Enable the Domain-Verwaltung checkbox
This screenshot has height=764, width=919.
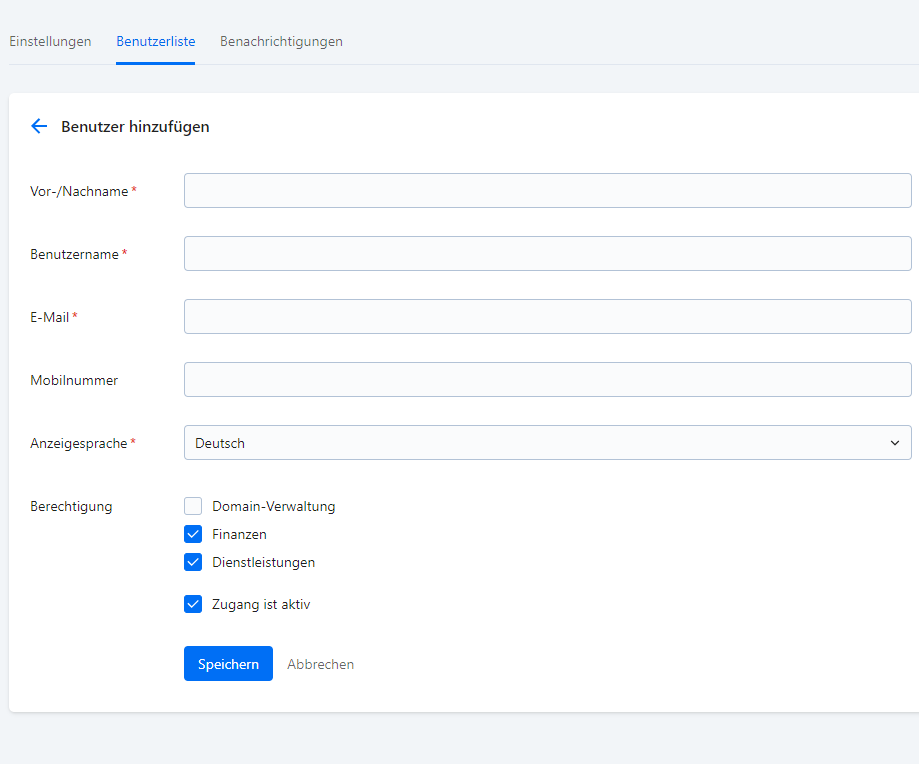(x=193, y=506)
